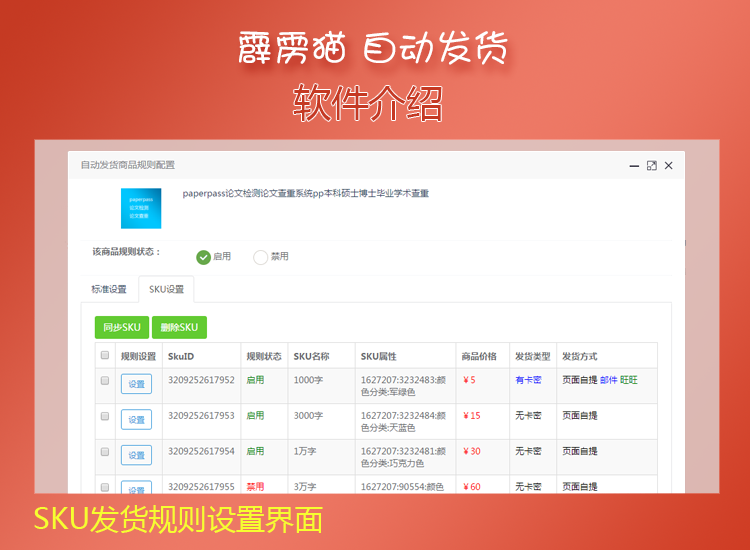
Task: Click the dialog title 自动发货商品规则配置
Action: [128, 165]
